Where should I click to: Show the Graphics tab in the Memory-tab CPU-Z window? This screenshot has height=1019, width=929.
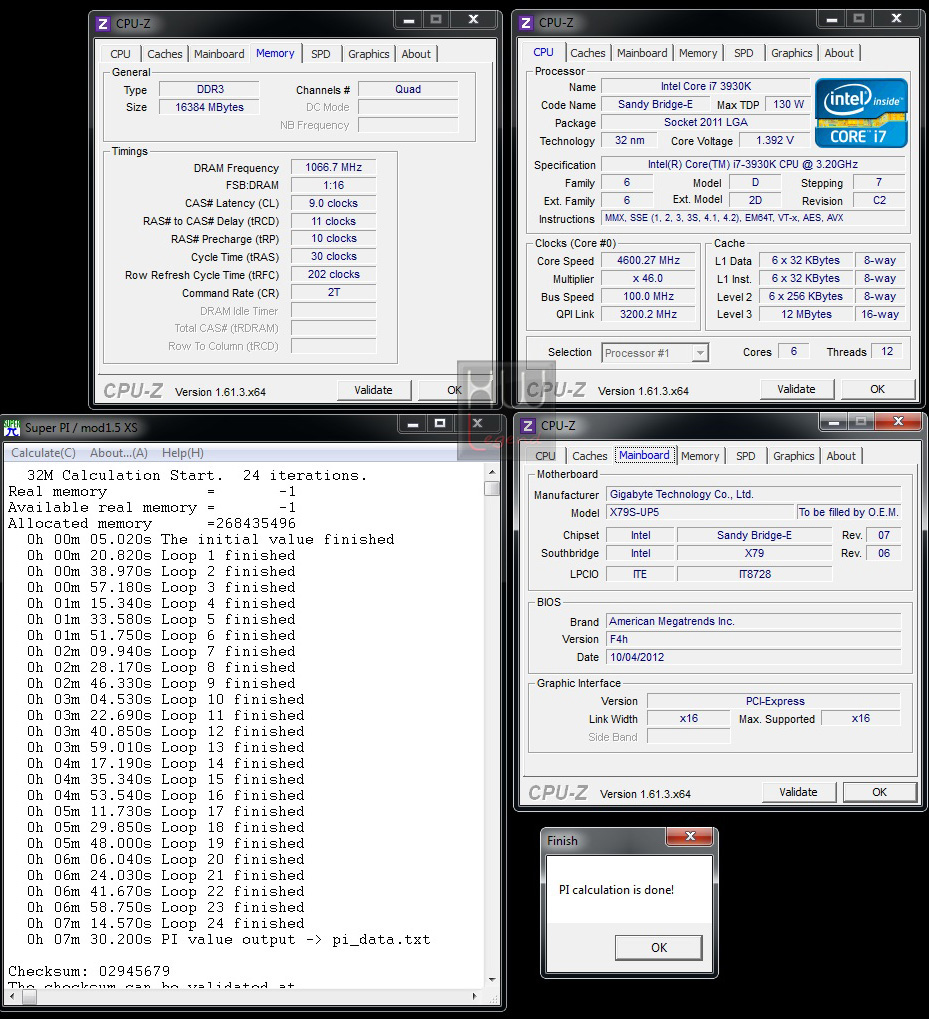pyautogui.click(x=368, y=54)
